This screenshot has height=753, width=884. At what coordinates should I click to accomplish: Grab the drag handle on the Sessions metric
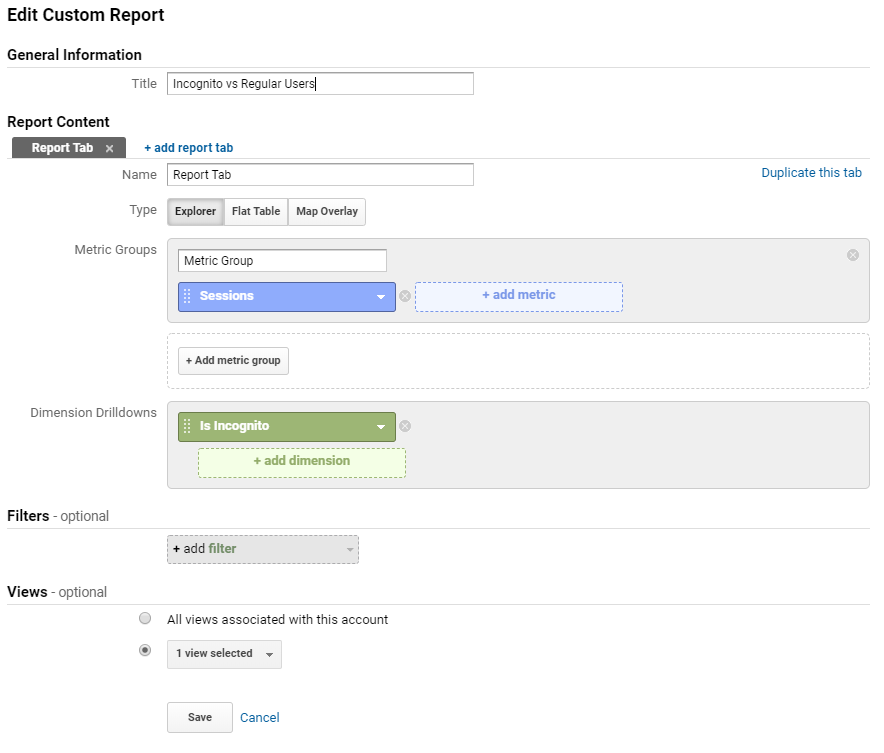[x=187, y=296]
